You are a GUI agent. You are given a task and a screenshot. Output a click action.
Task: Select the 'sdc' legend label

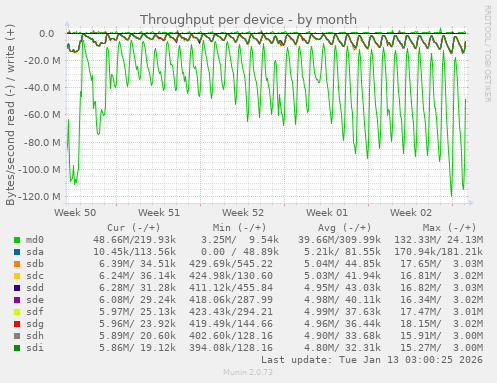[35, 276]
